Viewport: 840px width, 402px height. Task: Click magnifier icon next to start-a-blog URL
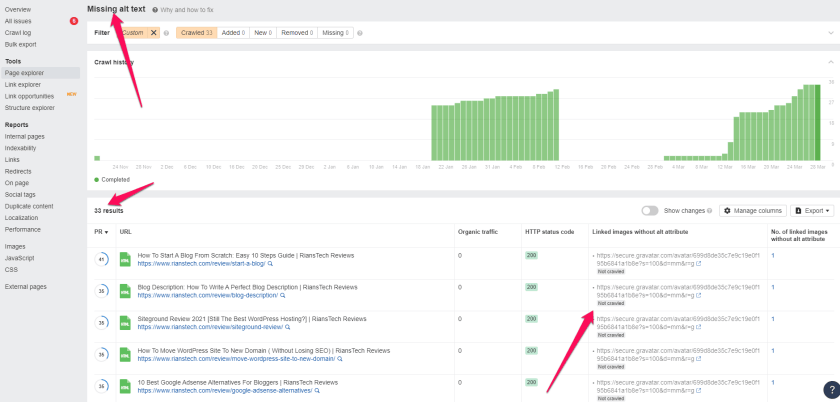[271, 264]
